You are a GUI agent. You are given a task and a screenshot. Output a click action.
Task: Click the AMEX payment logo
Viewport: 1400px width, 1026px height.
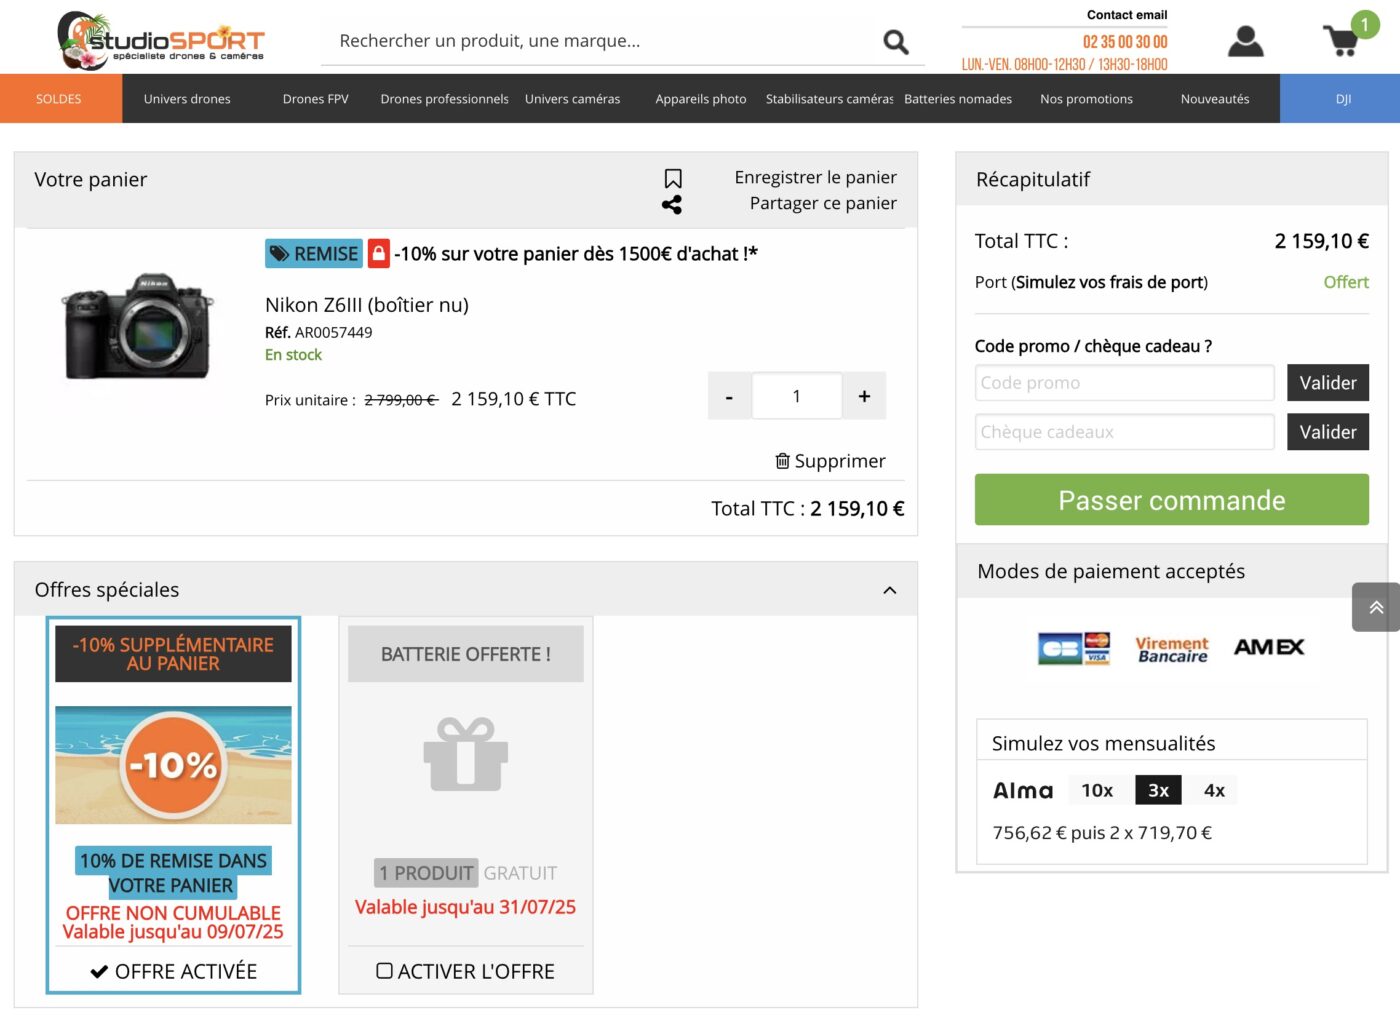[x=1269, y=647]
